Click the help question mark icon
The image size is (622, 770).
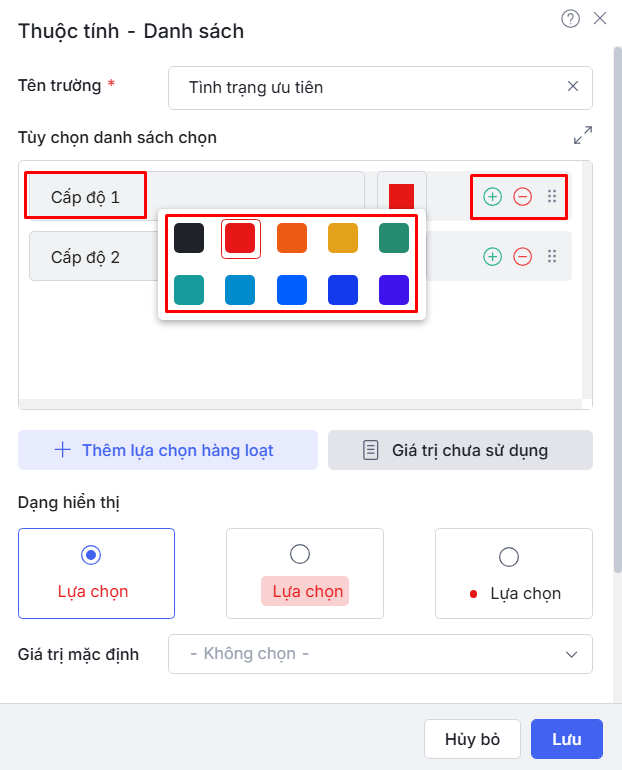(x=571, y=18)
